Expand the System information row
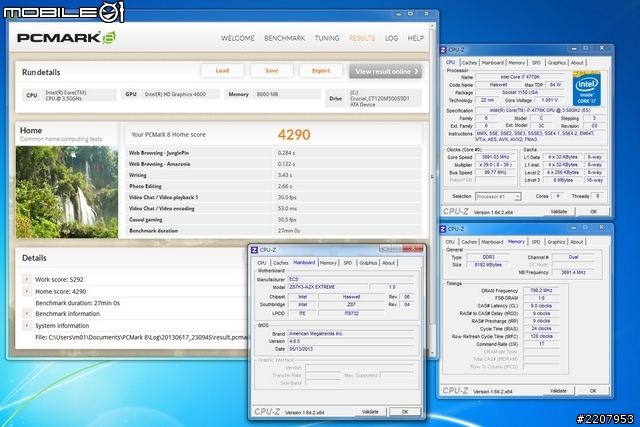 [x=27, y=325]
